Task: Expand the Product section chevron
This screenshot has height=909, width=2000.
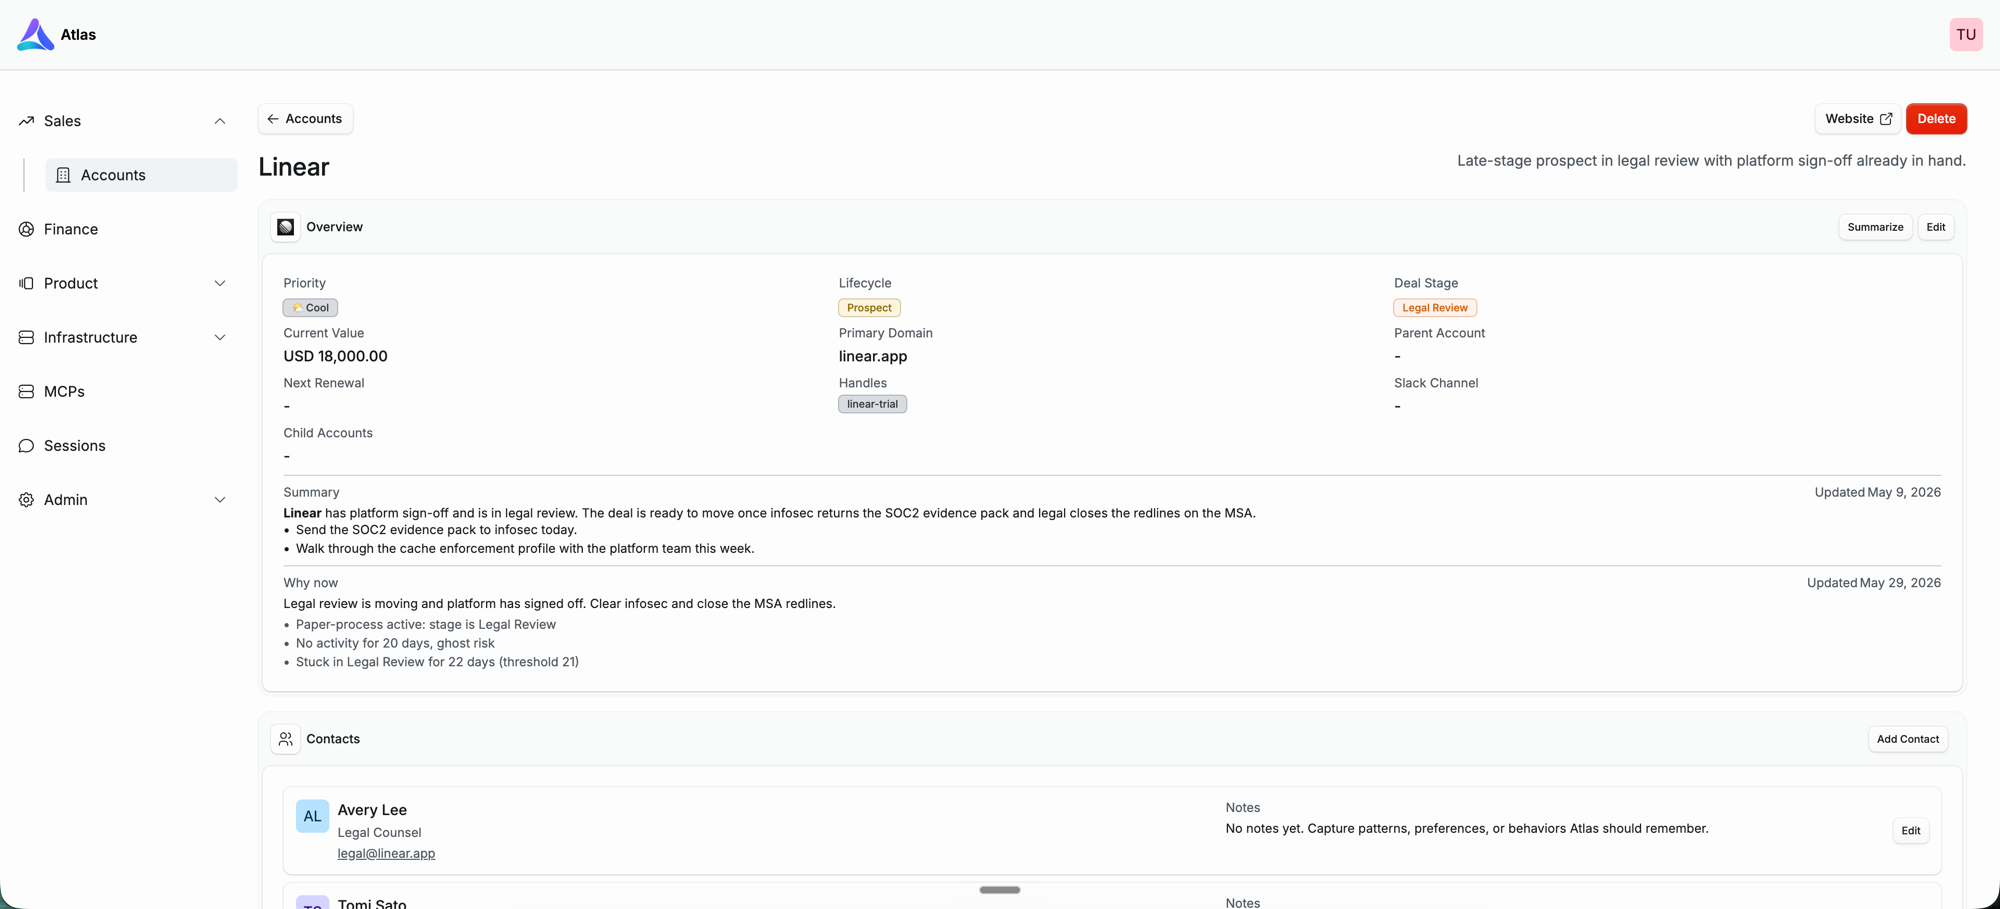Action: (220, 283)
